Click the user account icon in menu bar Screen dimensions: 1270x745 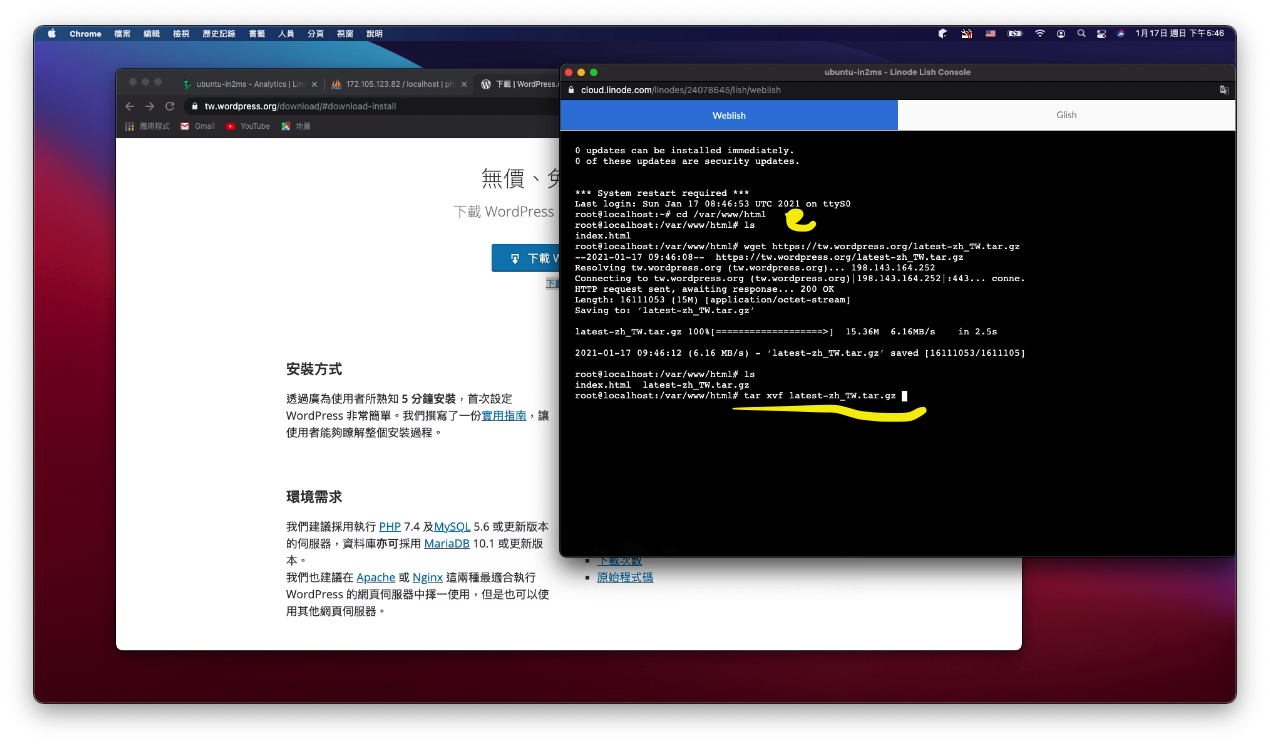(x=1061, y=33)
